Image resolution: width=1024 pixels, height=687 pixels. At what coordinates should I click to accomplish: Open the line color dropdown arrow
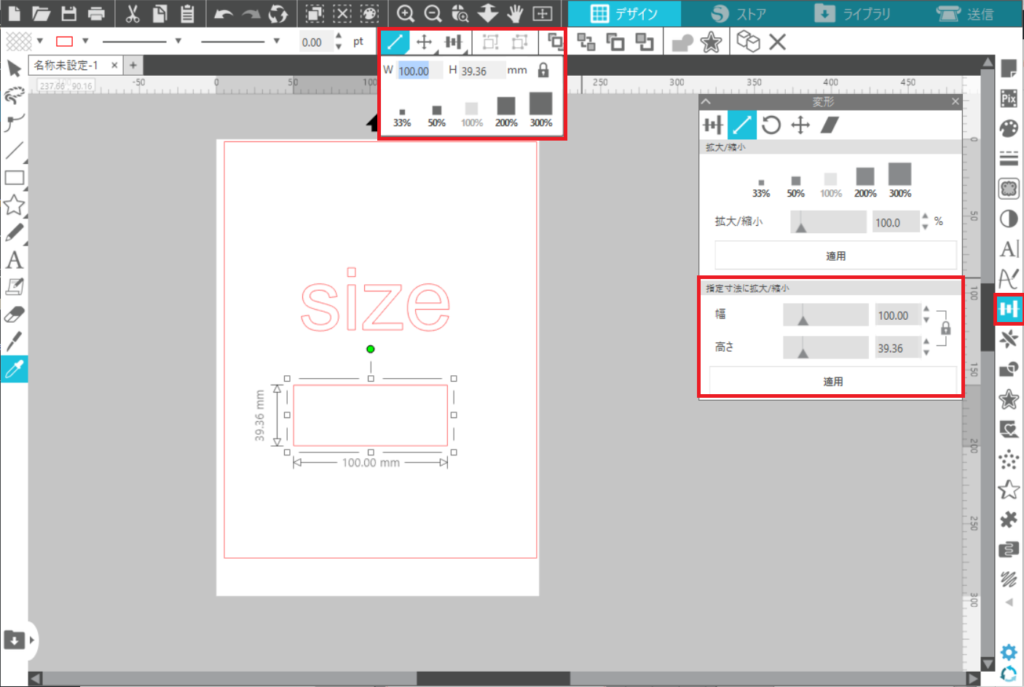coord(85,41)
